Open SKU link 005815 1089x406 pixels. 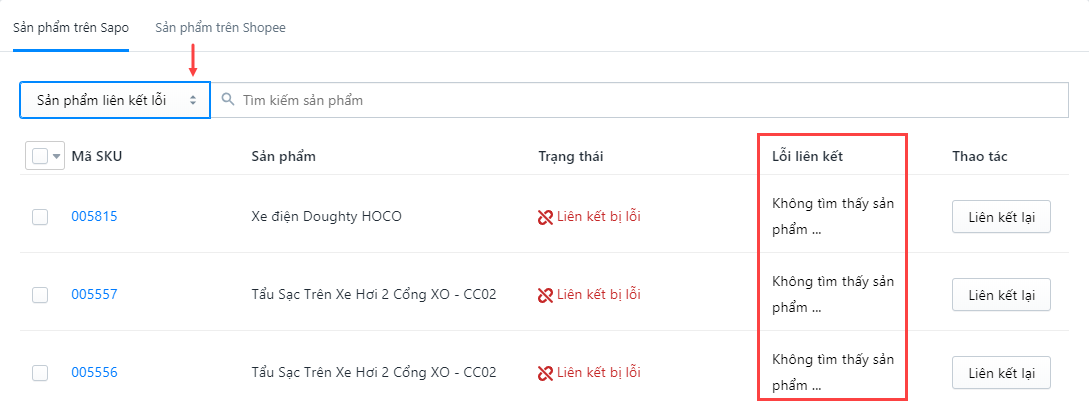click(94, 217)
